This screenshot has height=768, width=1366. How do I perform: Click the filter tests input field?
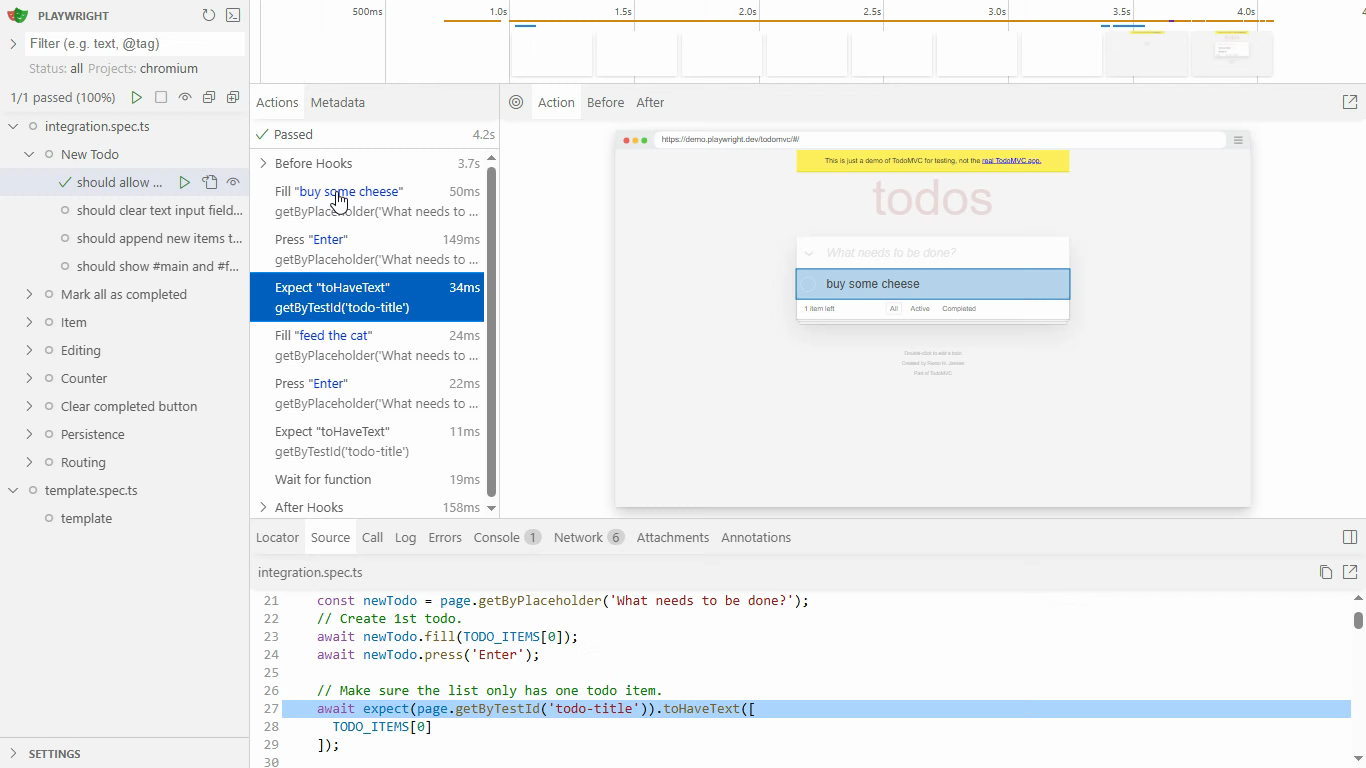click(x=134, y=43)
